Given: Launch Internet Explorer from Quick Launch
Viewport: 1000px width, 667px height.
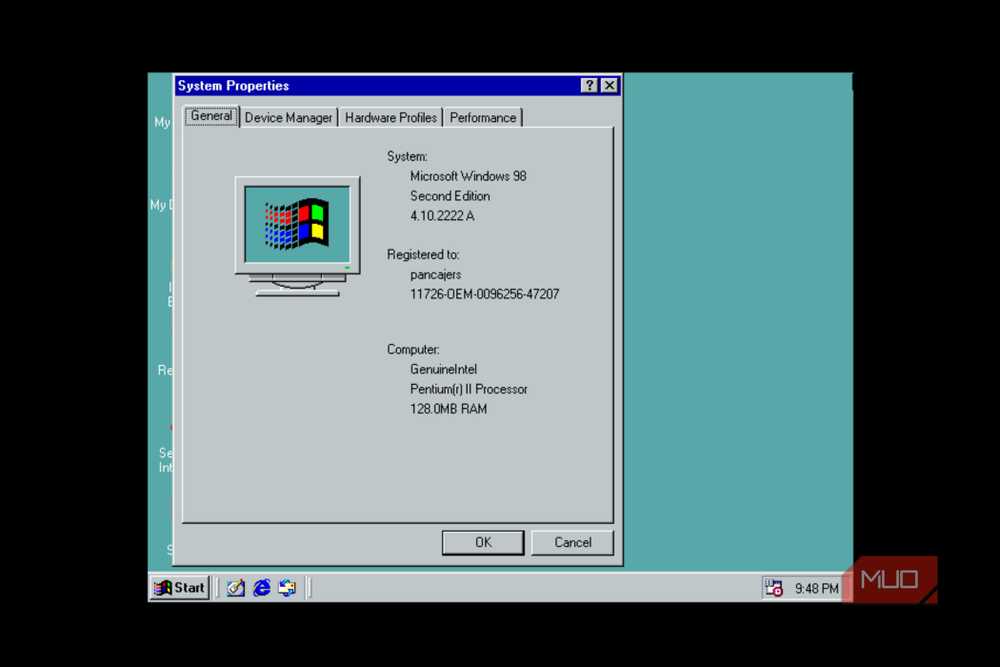Looking at the screenshot, I should 261,588.
